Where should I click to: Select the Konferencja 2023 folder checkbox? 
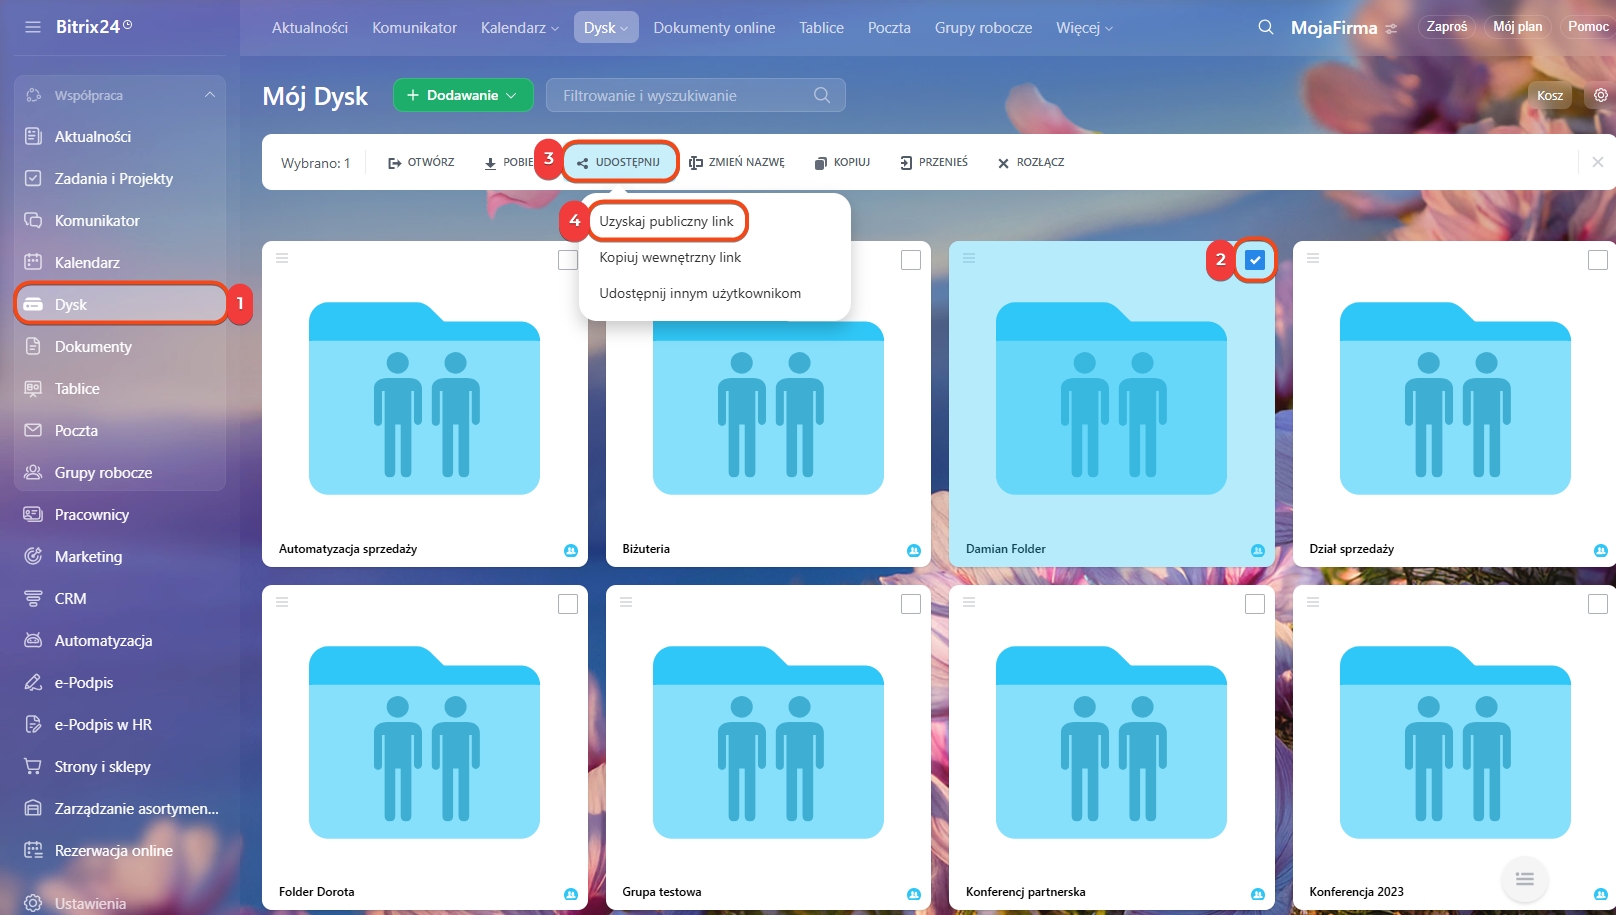point(1598,604)
